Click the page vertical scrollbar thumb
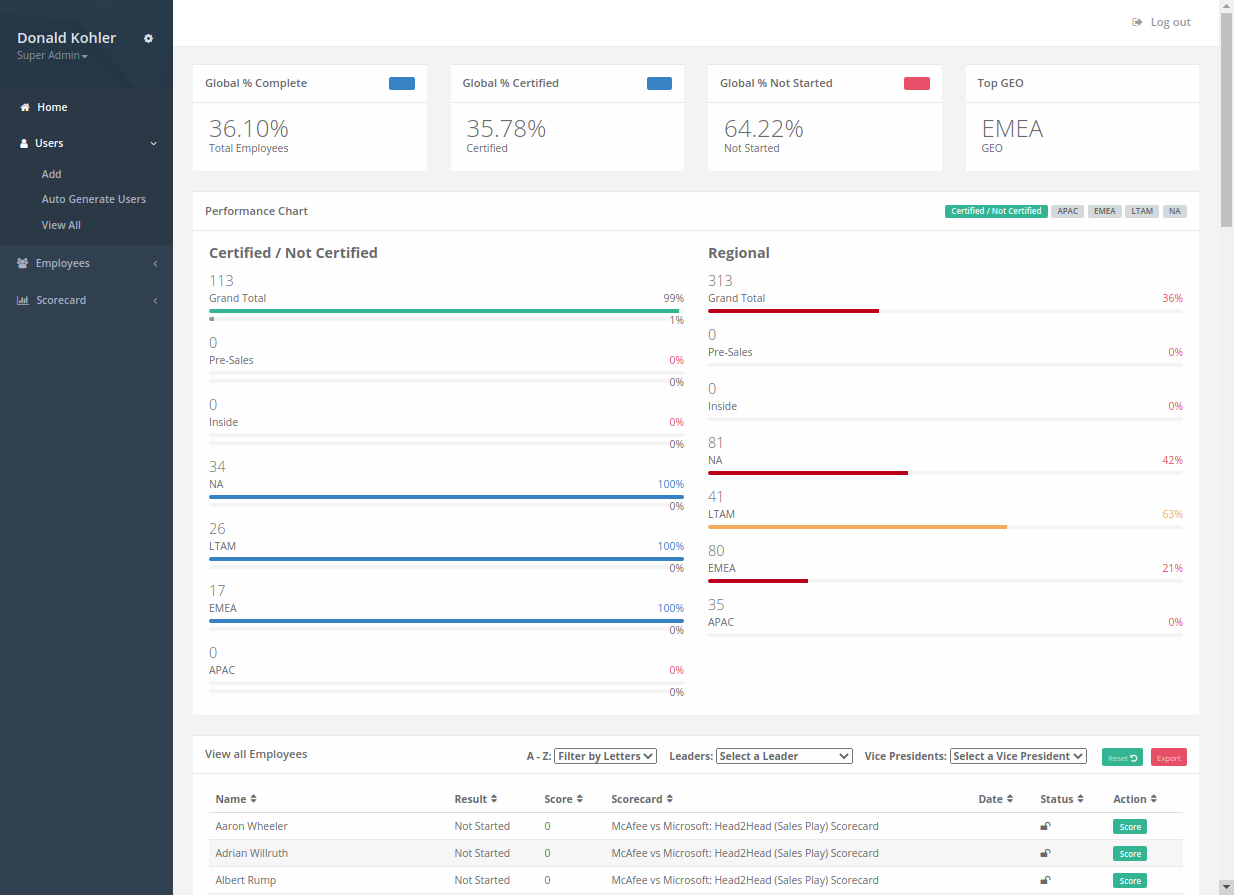This screenshot has width=1234, height=895. tap(1226, 121)
